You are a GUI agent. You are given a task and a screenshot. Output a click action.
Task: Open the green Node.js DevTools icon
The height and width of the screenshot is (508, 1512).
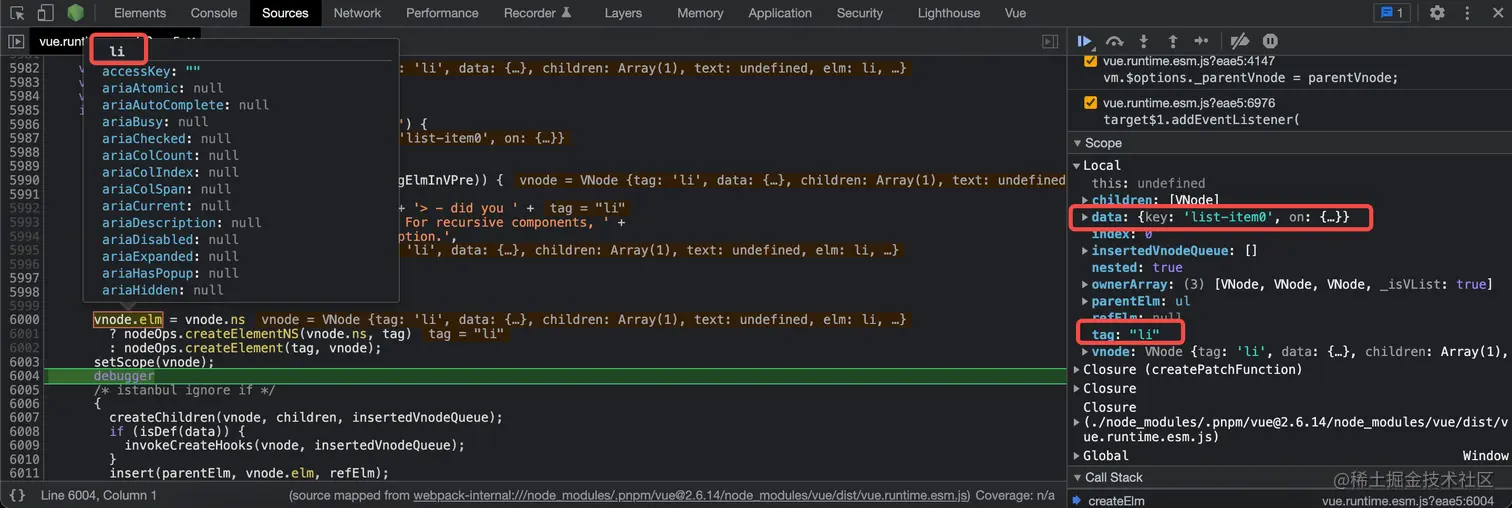76,13
